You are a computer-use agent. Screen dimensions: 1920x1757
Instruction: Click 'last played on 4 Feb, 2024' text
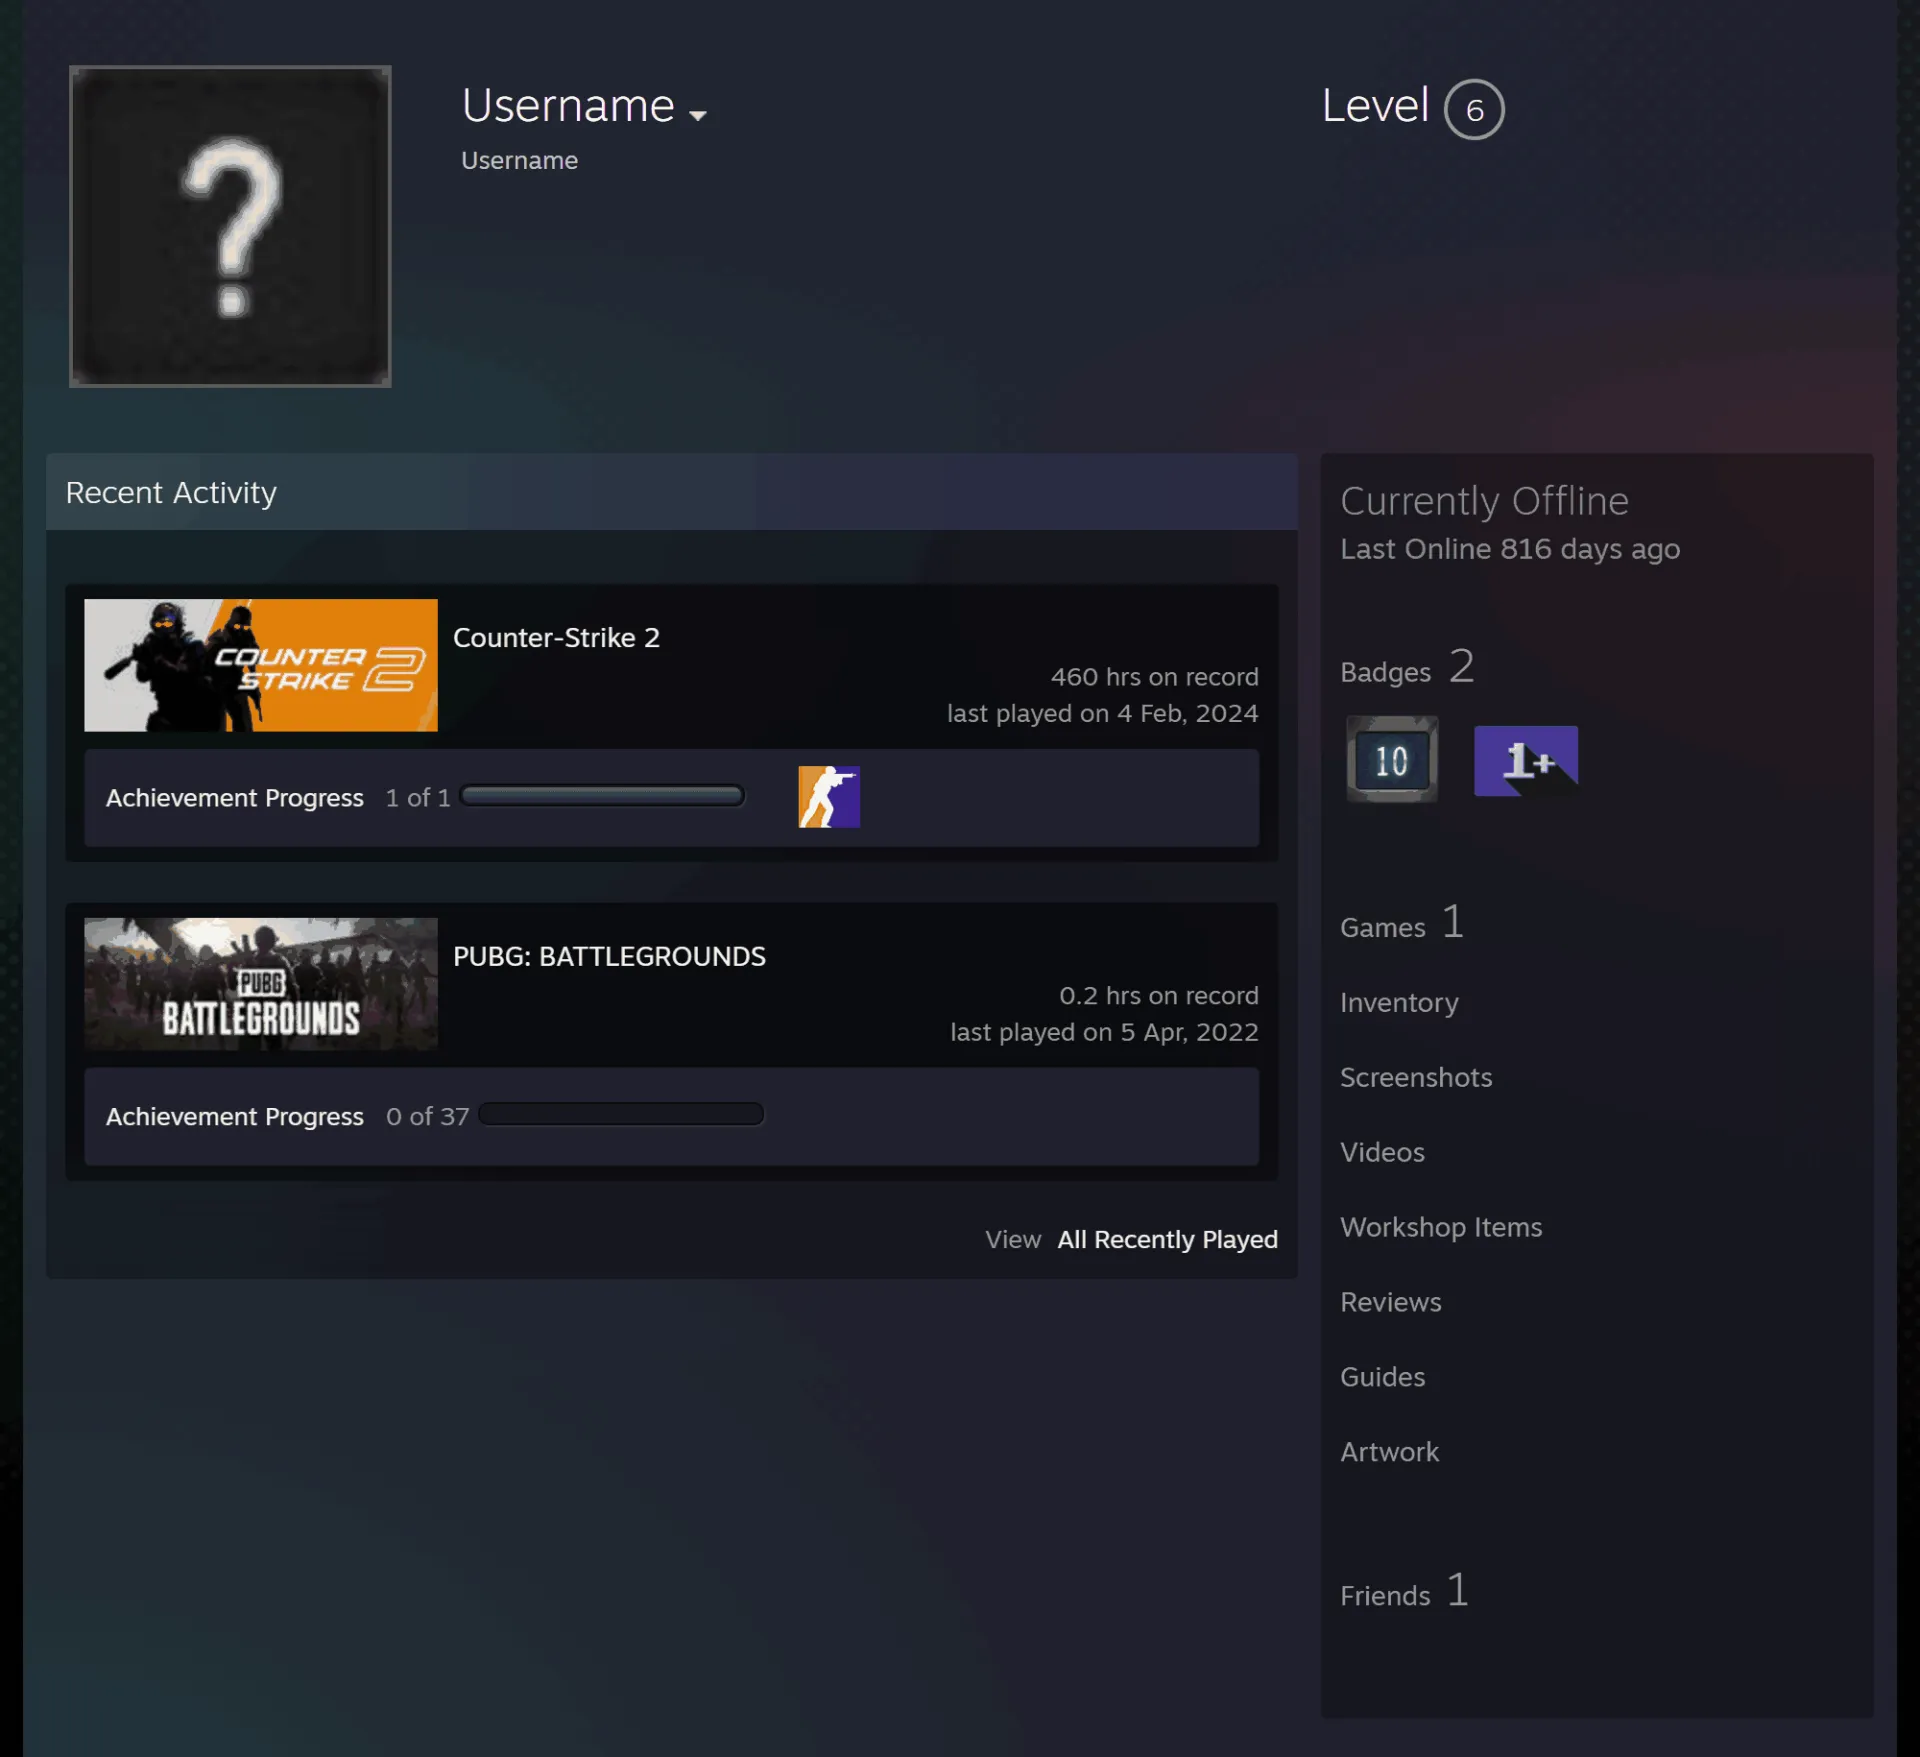[x=1102, y=713]
